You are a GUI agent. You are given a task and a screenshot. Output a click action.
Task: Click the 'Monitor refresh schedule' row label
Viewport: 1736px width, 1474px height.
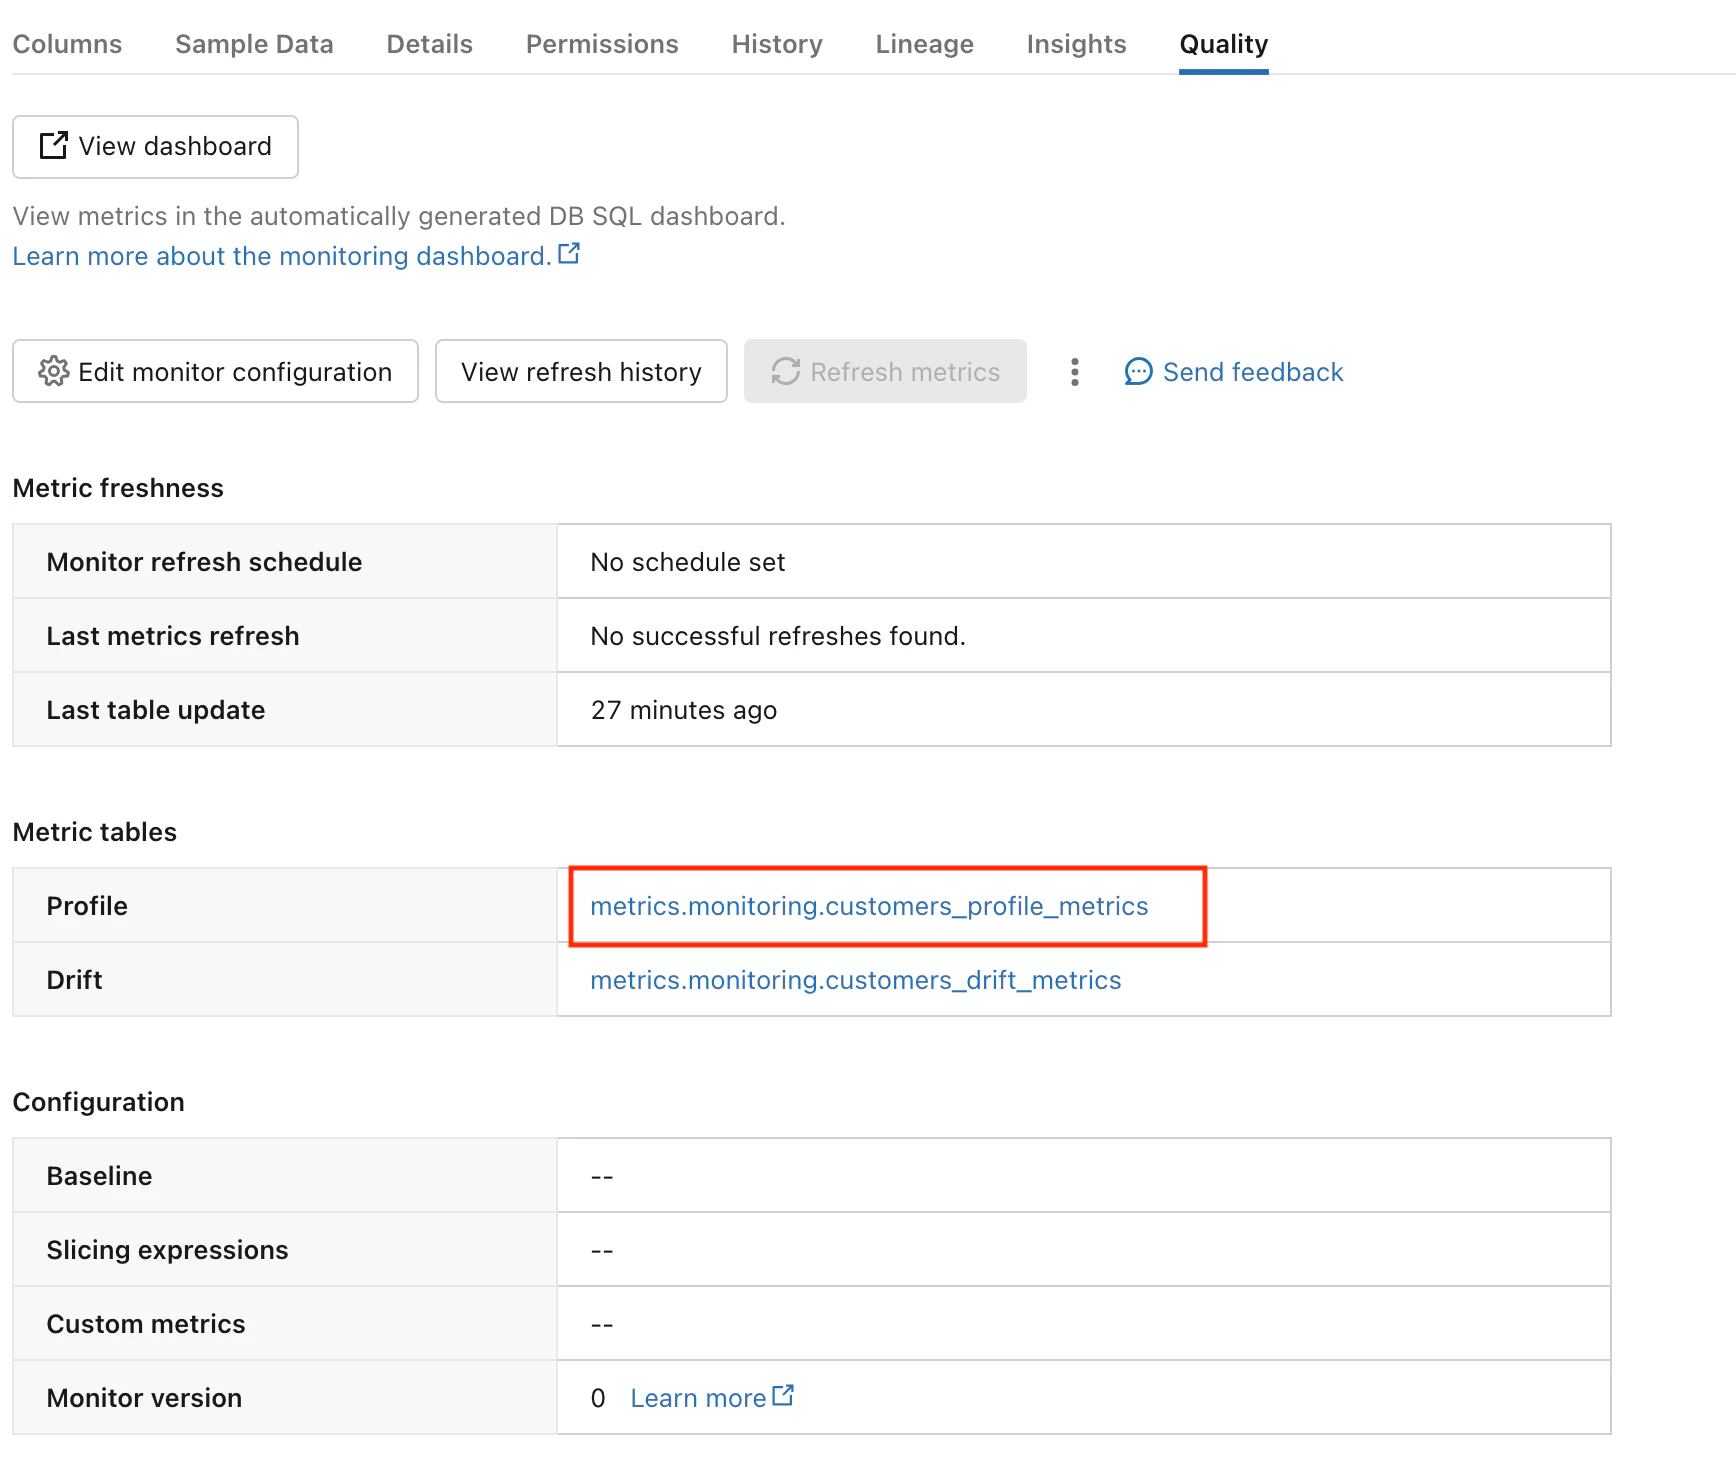click(x=204, y=562)
